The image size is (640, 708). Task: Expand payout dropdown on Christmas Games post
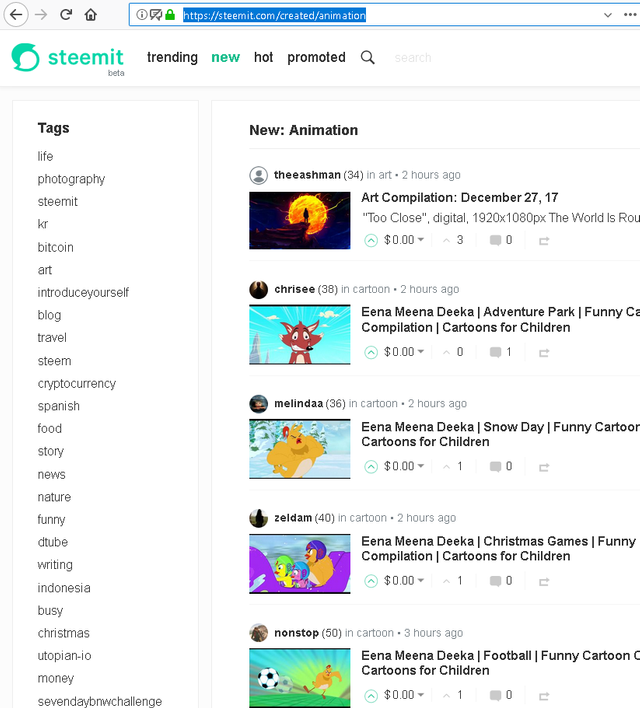420,580
